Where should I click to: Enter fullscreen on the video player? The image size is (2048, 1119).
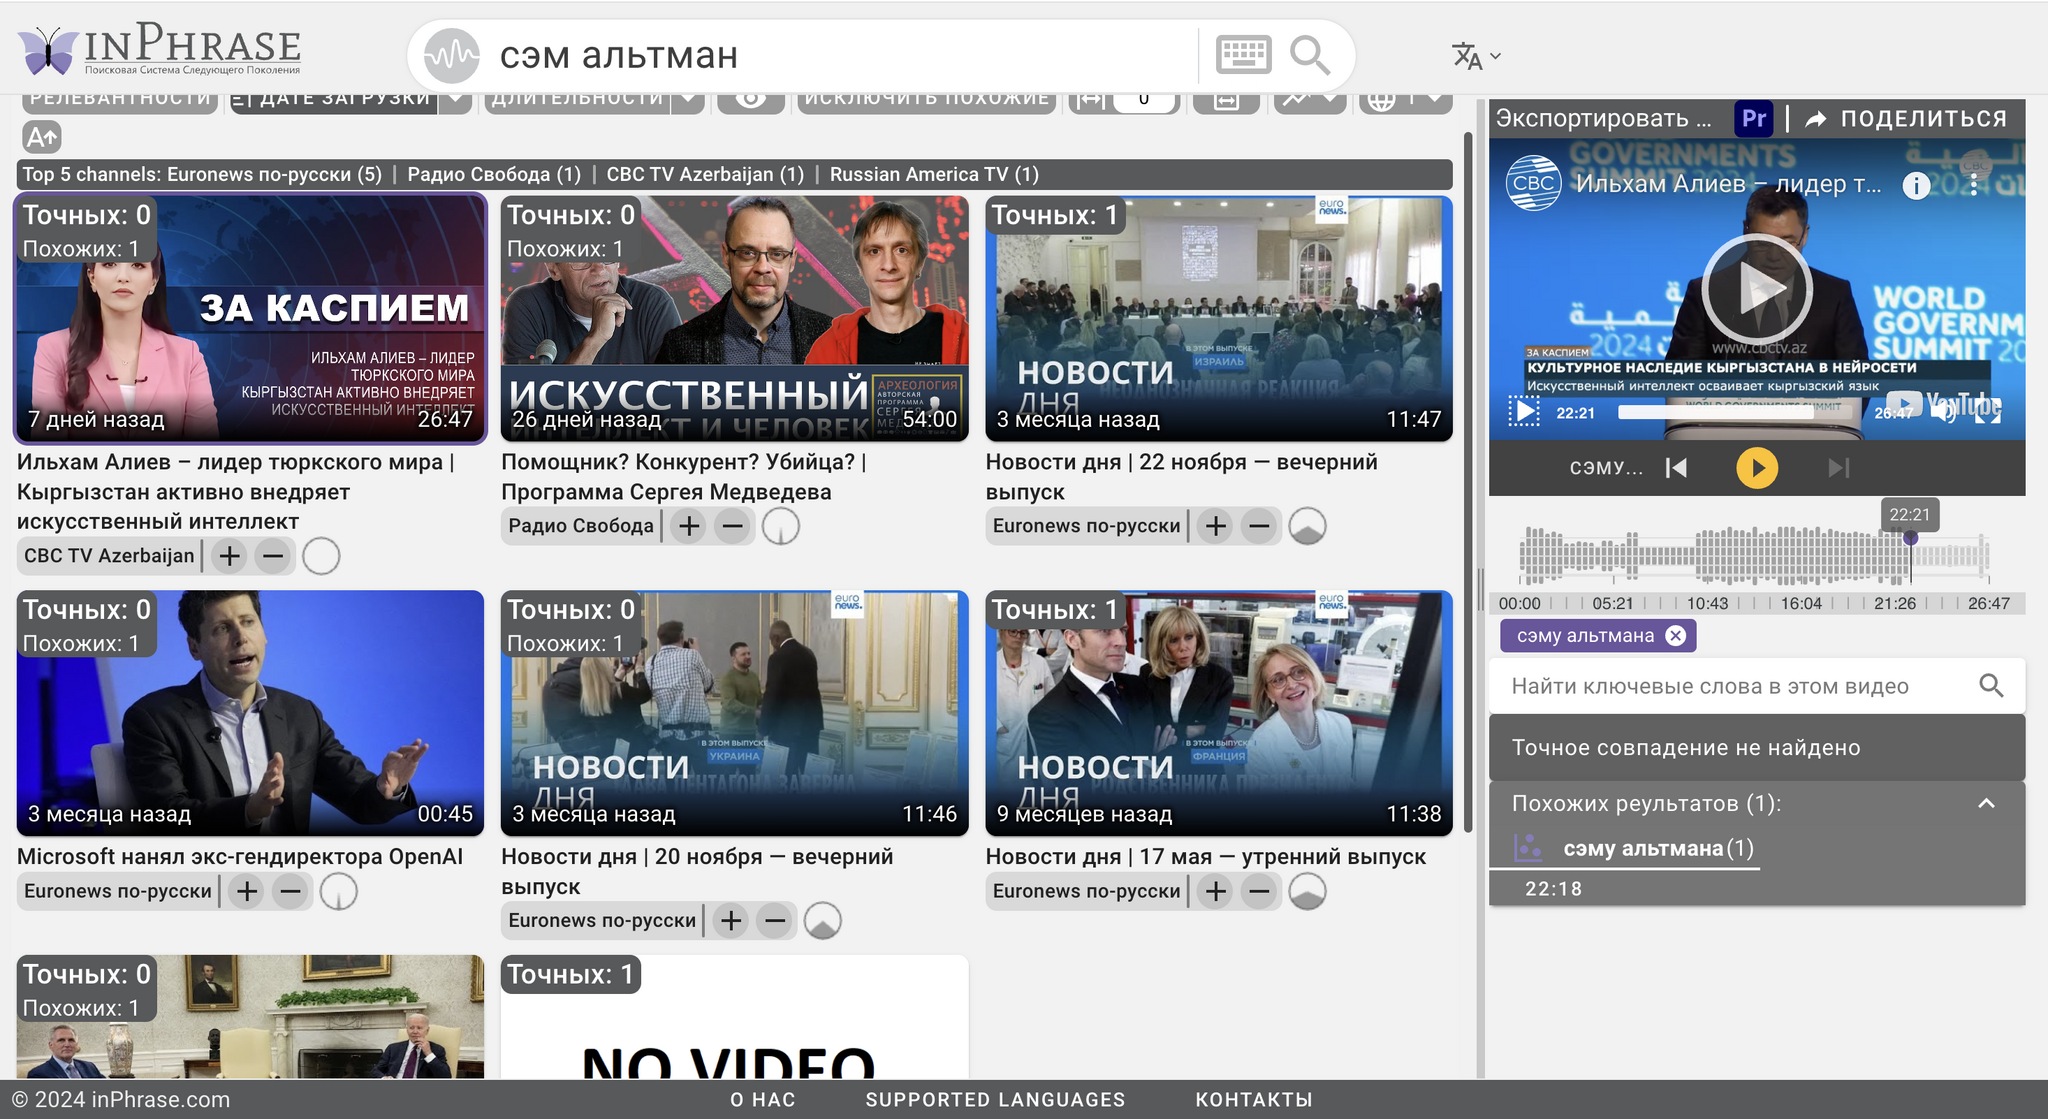click(1988, 411)
